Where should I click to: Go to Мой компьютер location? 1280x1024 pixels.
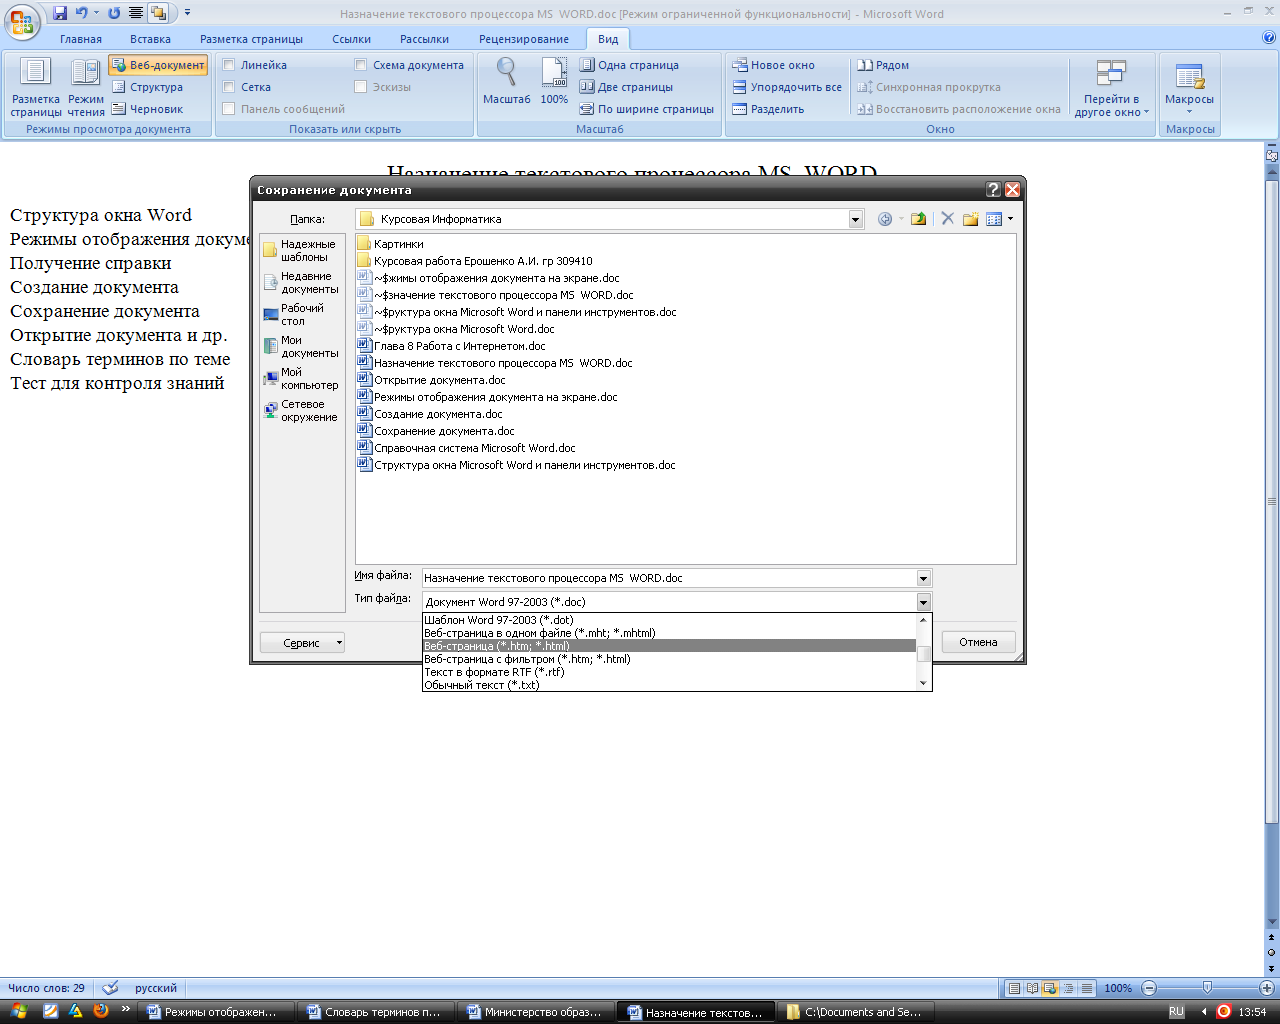(x=302, y=378)
